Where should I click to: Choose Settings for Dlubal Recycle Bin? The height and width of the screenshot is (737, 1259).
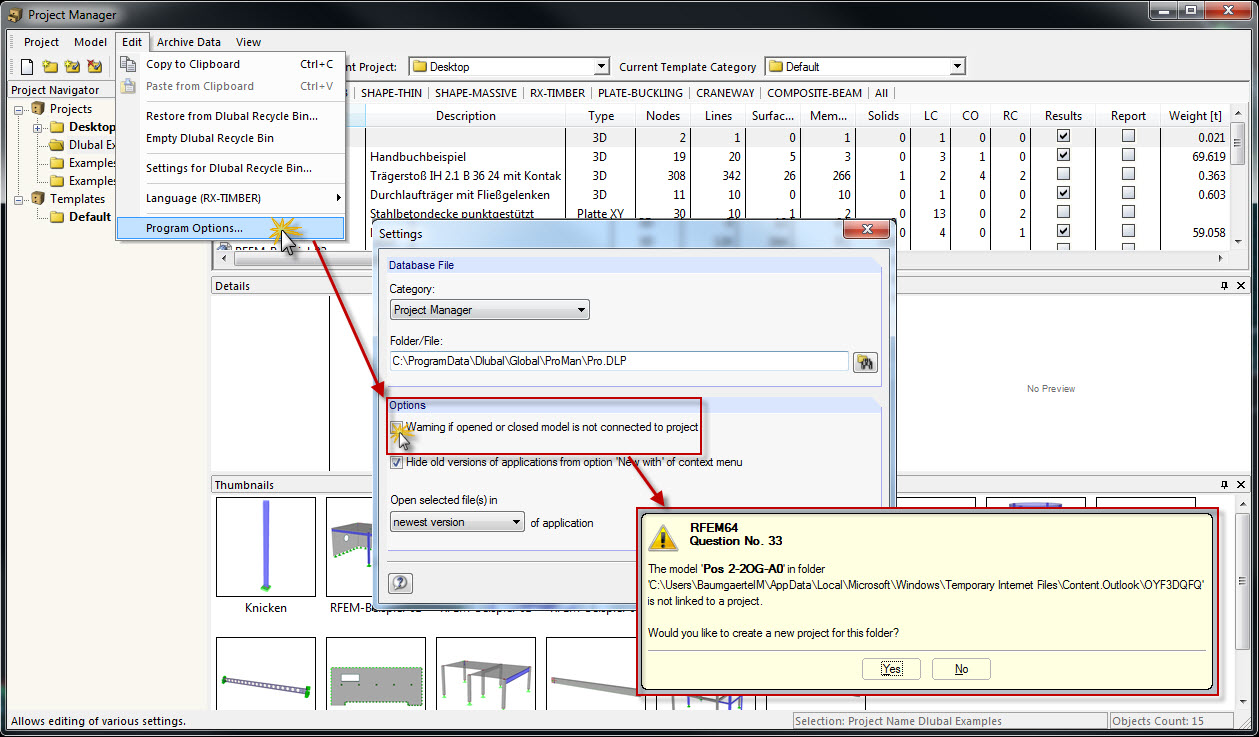coord(231,168)
